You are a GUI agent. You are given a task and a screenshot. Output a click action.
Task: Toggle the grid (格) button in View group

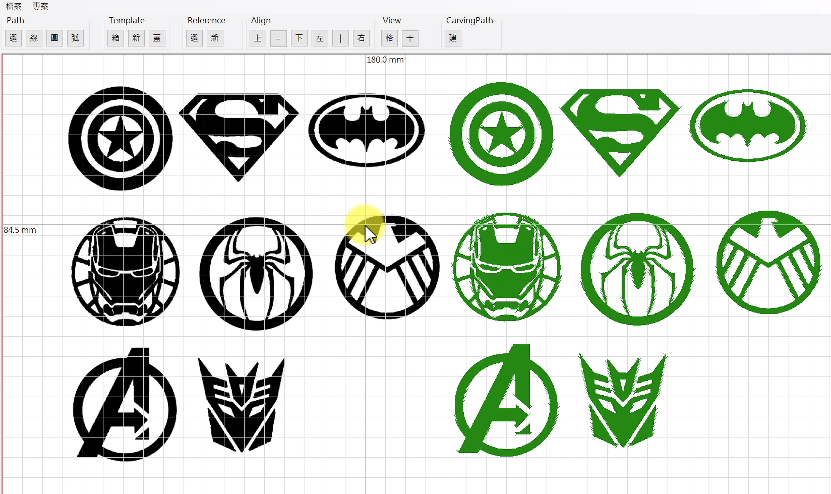click(390, 38)
